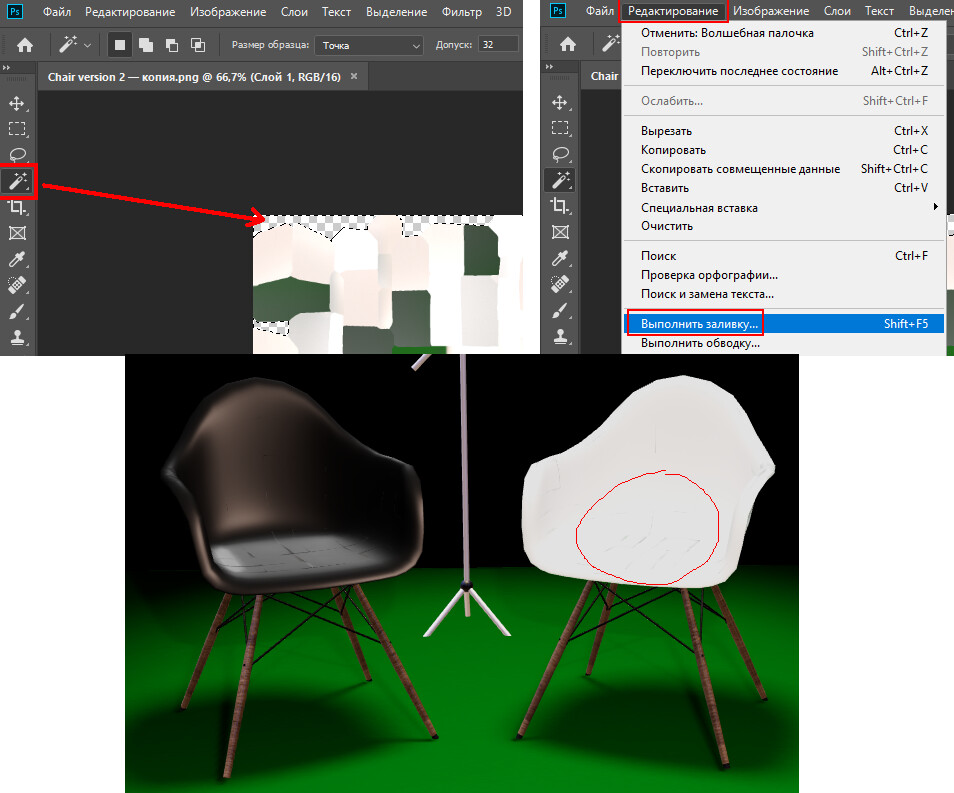Screen dimensions: 954x793
Task: Open the Изображение menu in right window
Action: [771, 11]
